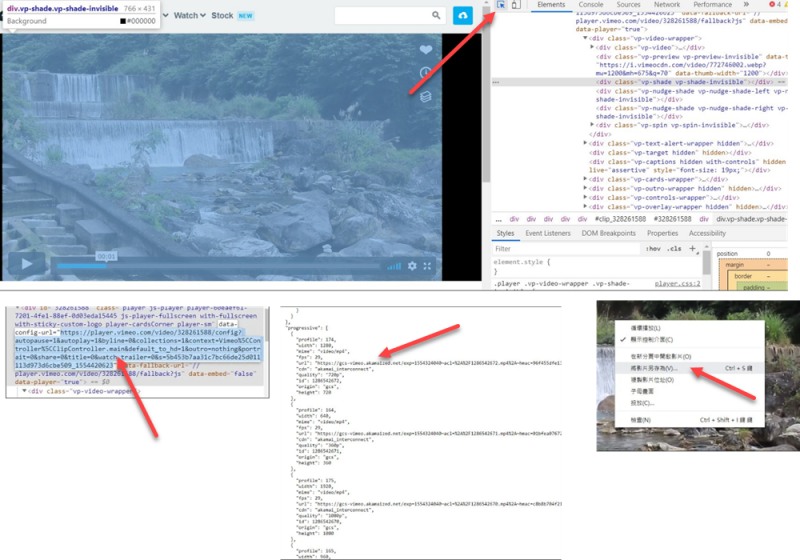The image size is (800, 560).
Task: Open the gear settings icon in the player
Action: (412, 266)
